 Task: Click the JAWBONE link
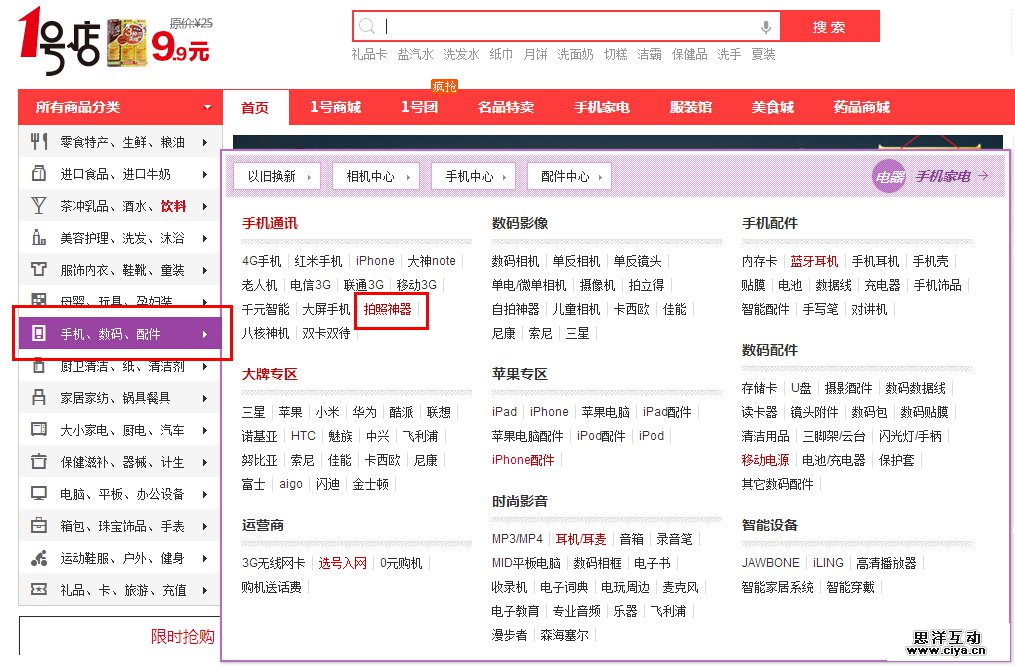coord(770,562)
